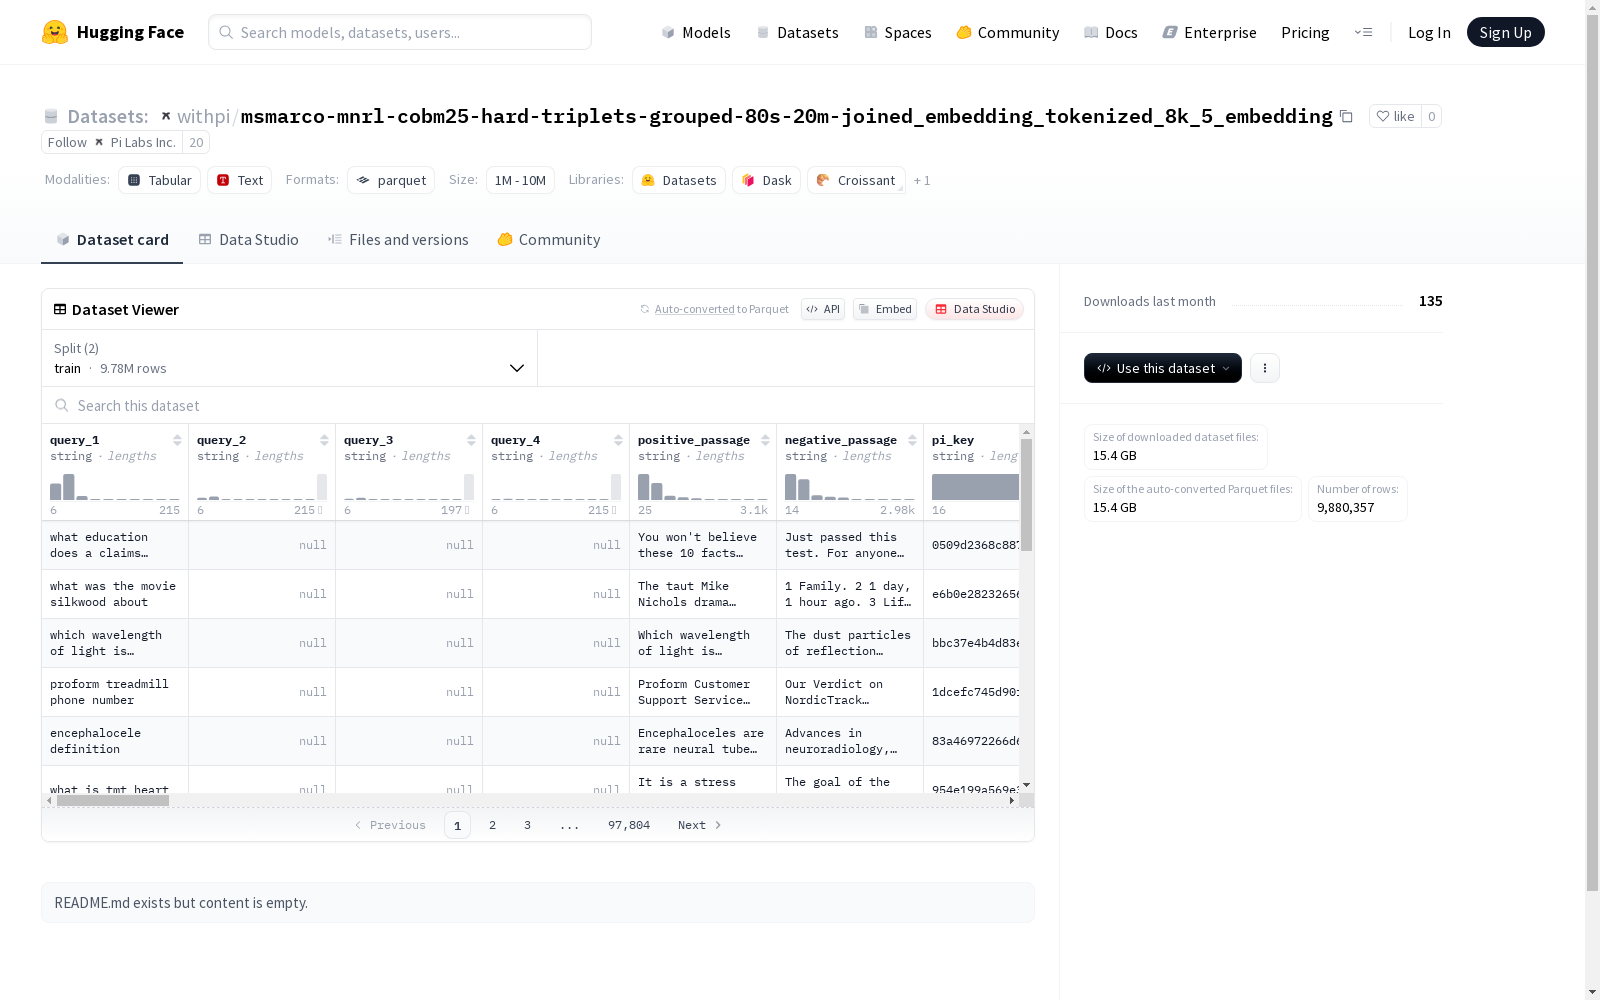
Task: Click the 'The dust particles of reflection' cell
Action: click(850, 643)
